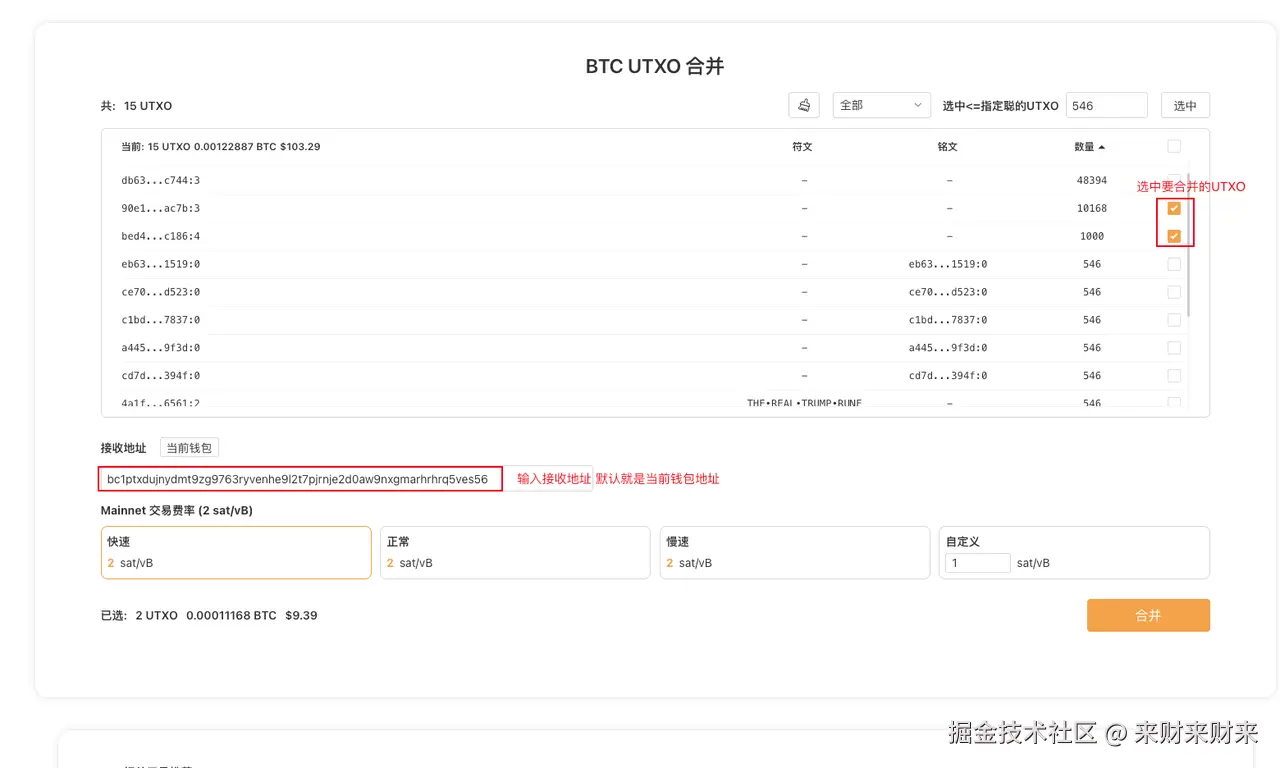Click the sort arrow on 数量 column

pyautogui.click(x=1101, y=146)
